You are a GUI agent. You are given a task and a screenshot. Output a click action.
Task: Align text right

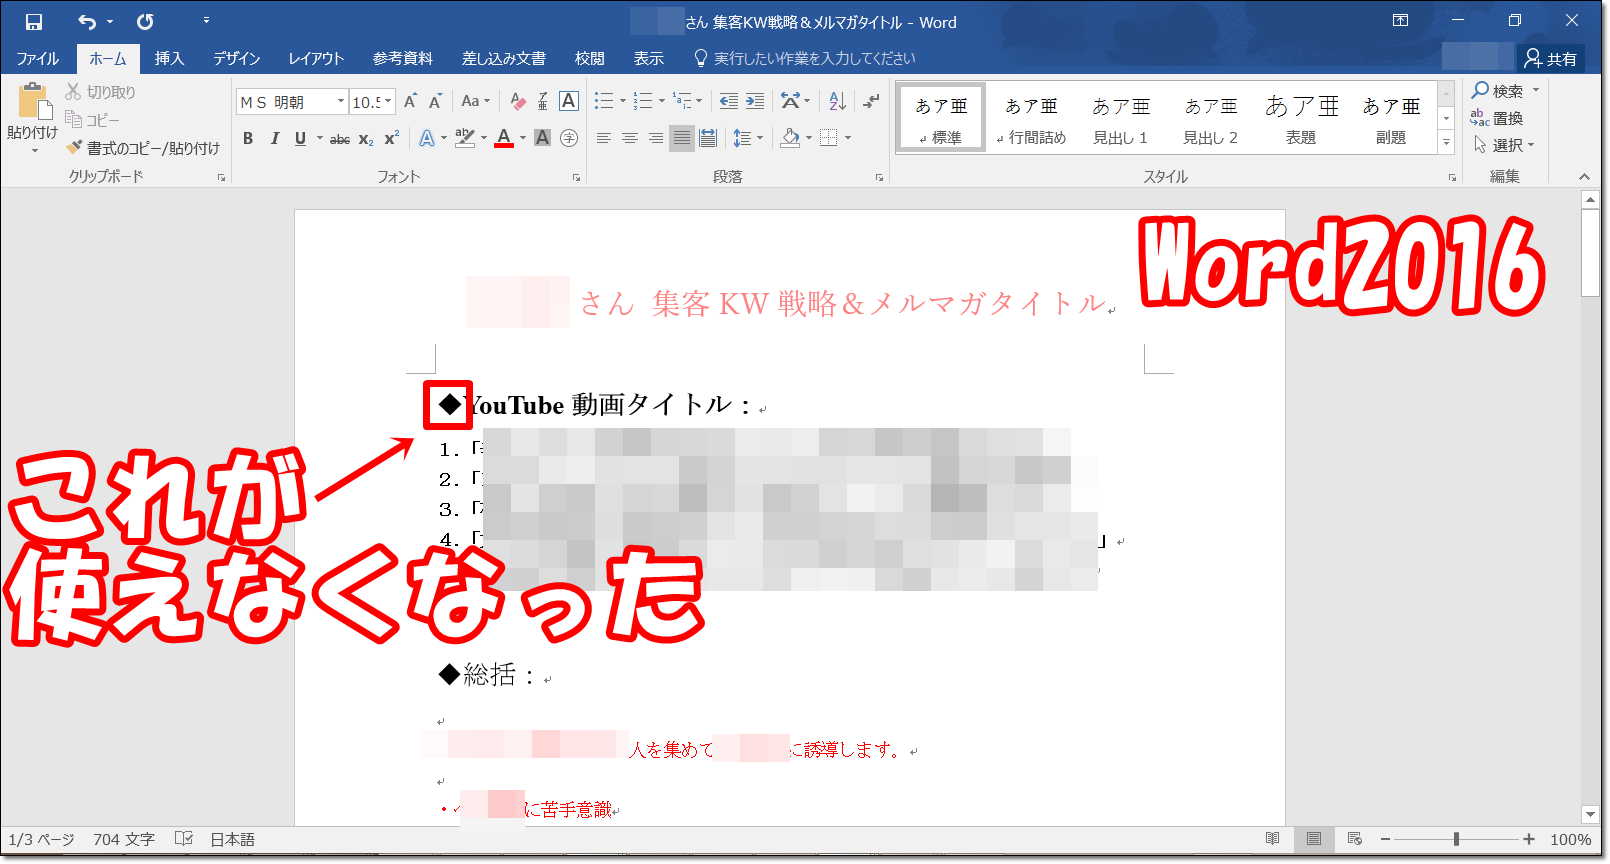(656, 139)
